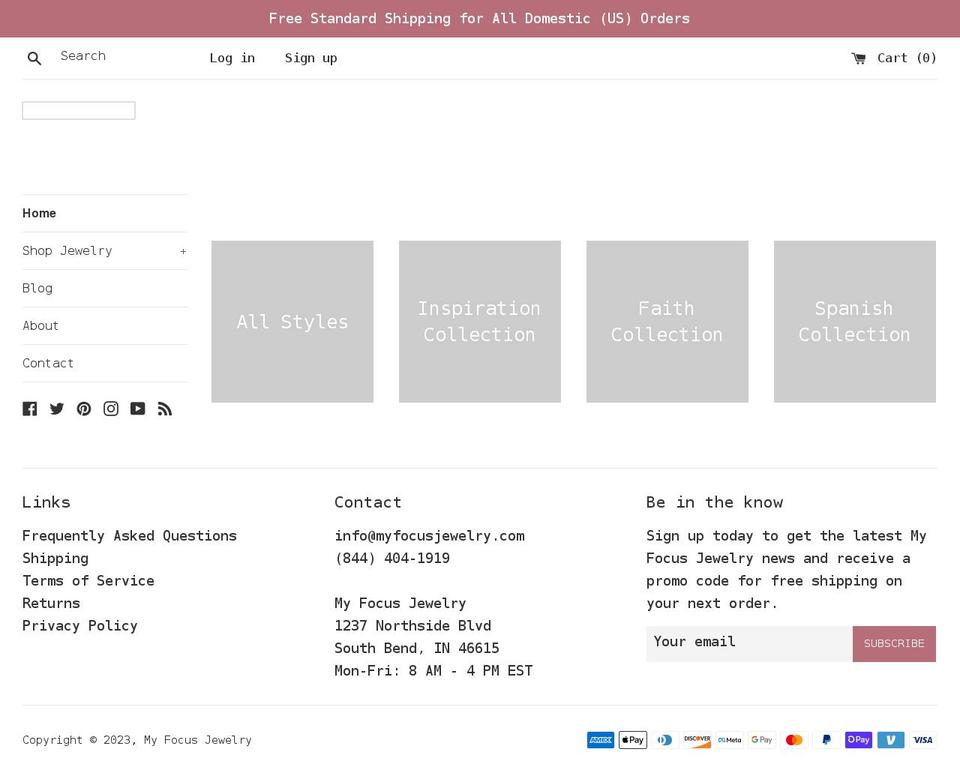Click the Google Pay payment icon
The image size is (960, 773).
click(762, 740)
